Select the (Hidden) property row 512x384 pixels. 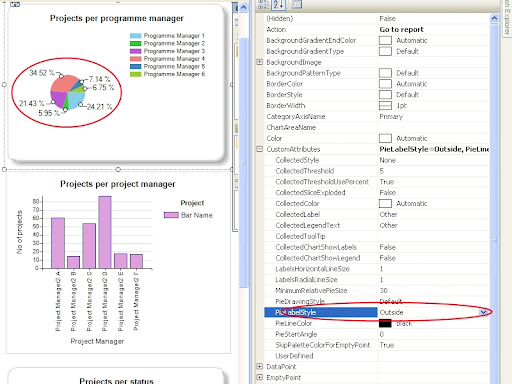(x=377, y=19)
